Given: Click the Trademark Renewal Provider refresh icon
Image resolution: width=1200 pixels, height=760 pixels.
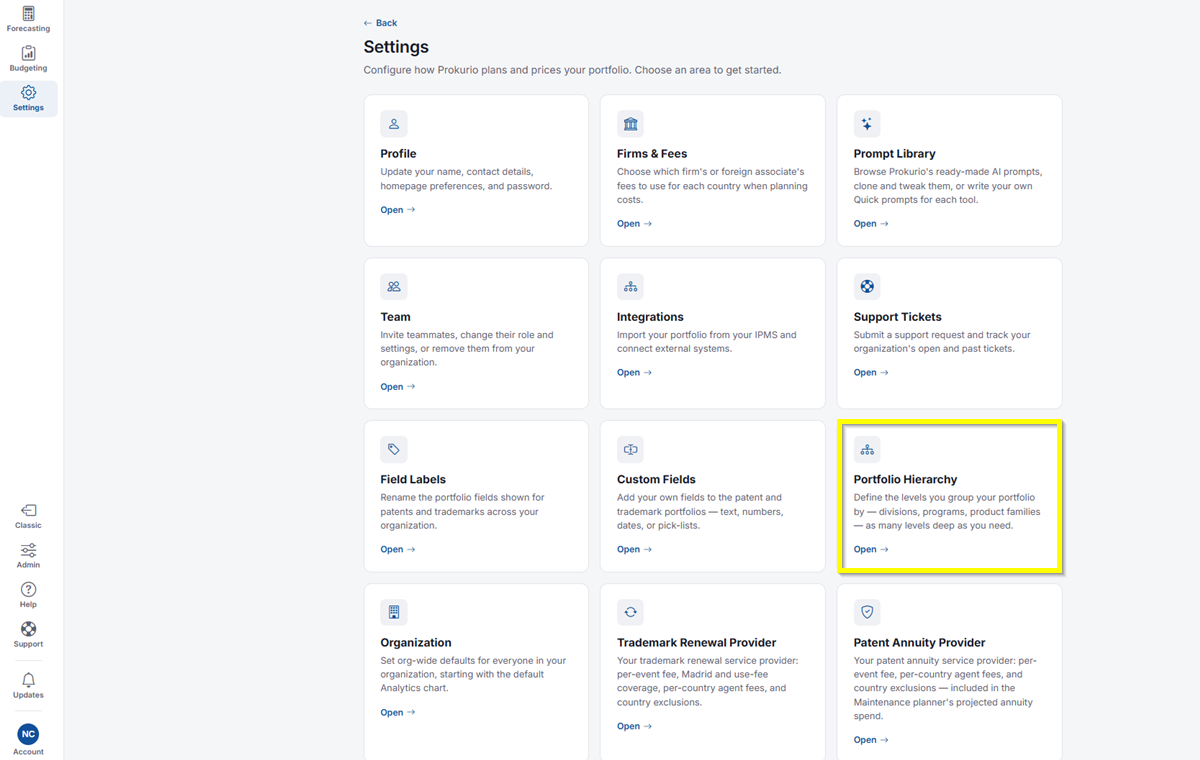Looking at the screenshot, I should coord(630,612).
